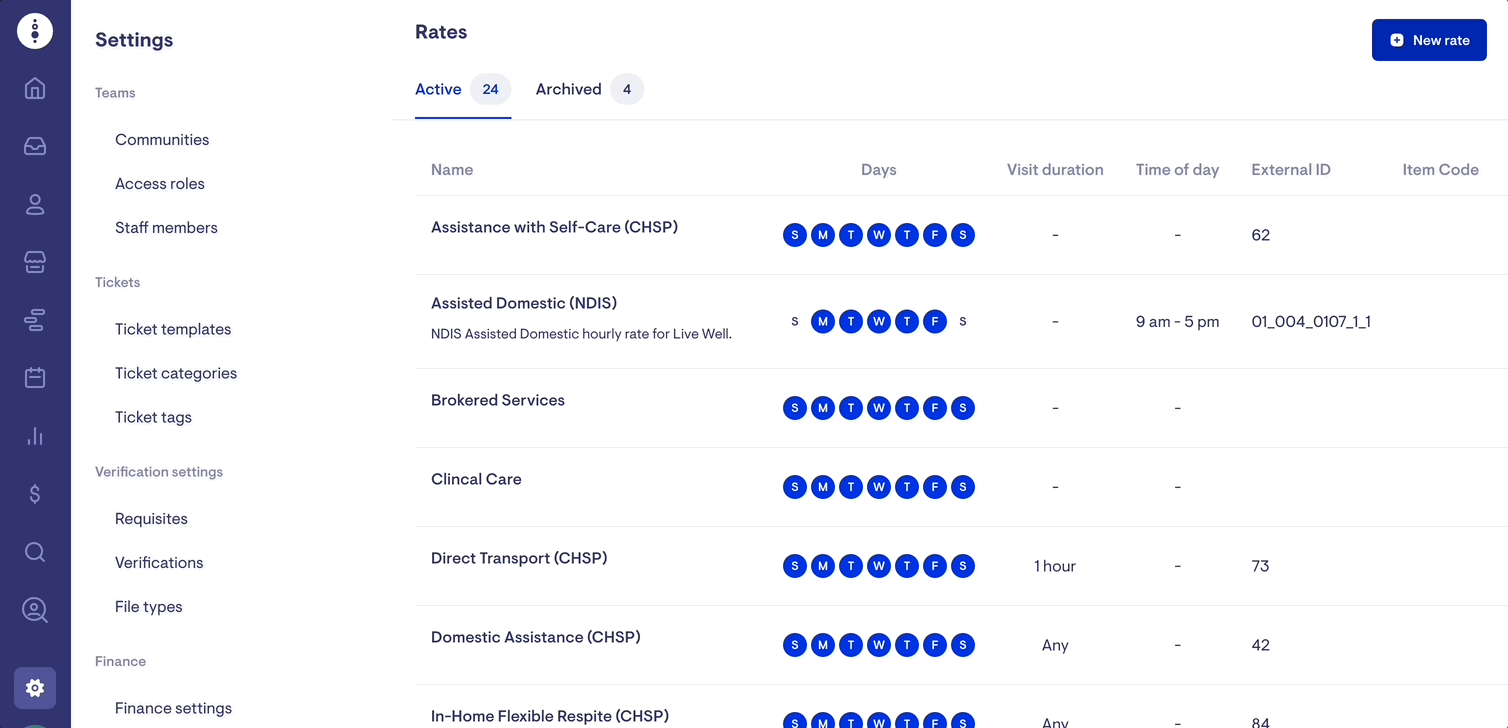Open the settings gear icon
Image resolution: width=1508 pixels, height=728 pixels.
coord(35,688)
